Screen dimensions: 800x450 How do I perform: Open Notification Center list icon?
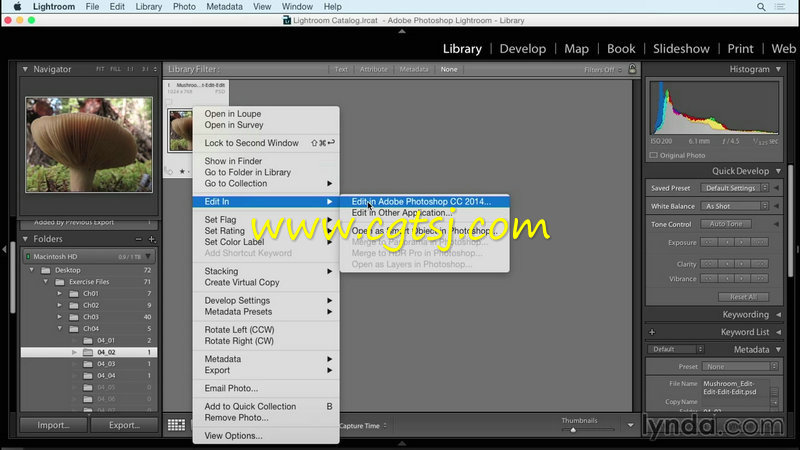[780, 7]
